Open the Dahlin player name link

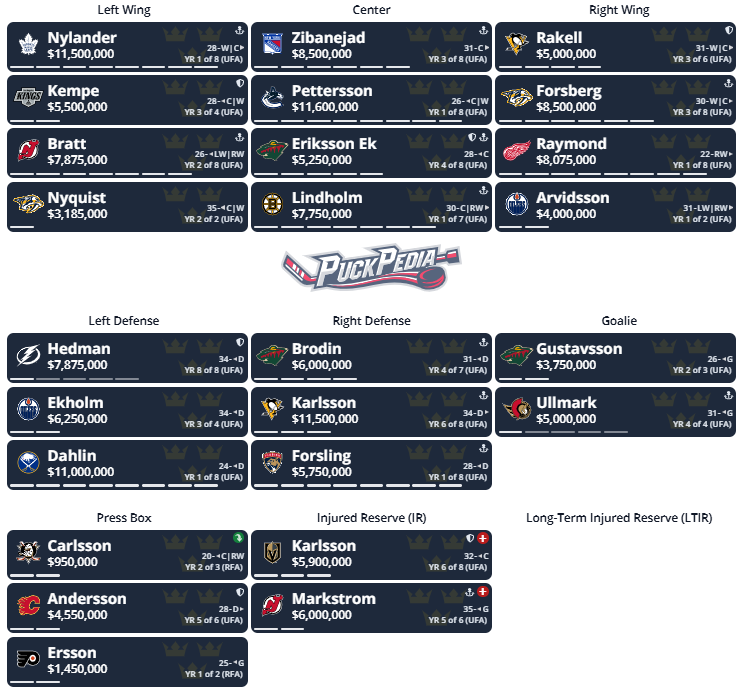pyautogui.click(x=72, y=456)
